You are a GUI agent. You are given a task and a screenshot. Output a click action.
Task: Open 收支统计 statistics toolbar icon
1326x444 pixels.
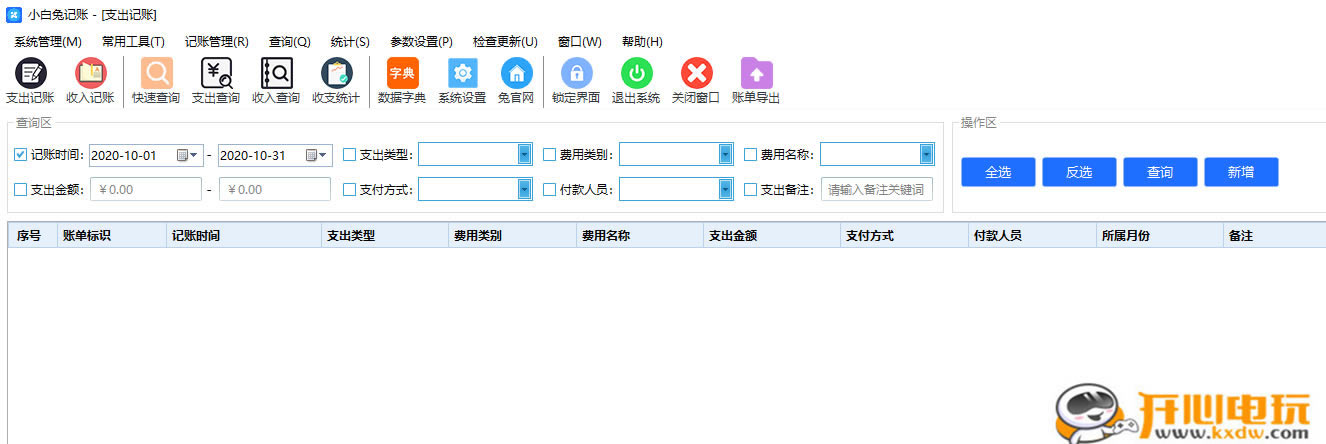[x=336, y=74]
